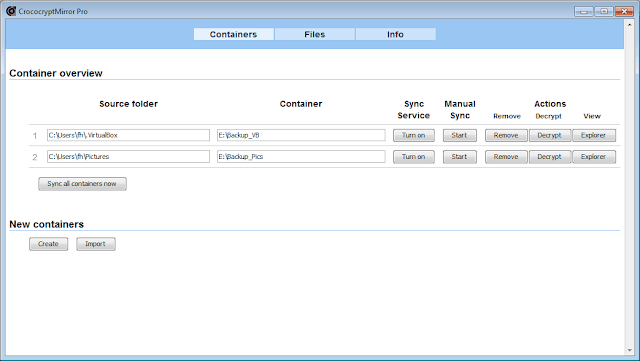Turn on sync service for Backup_VB container
This screenshot has height=361, width=640.
pos(413,135)
